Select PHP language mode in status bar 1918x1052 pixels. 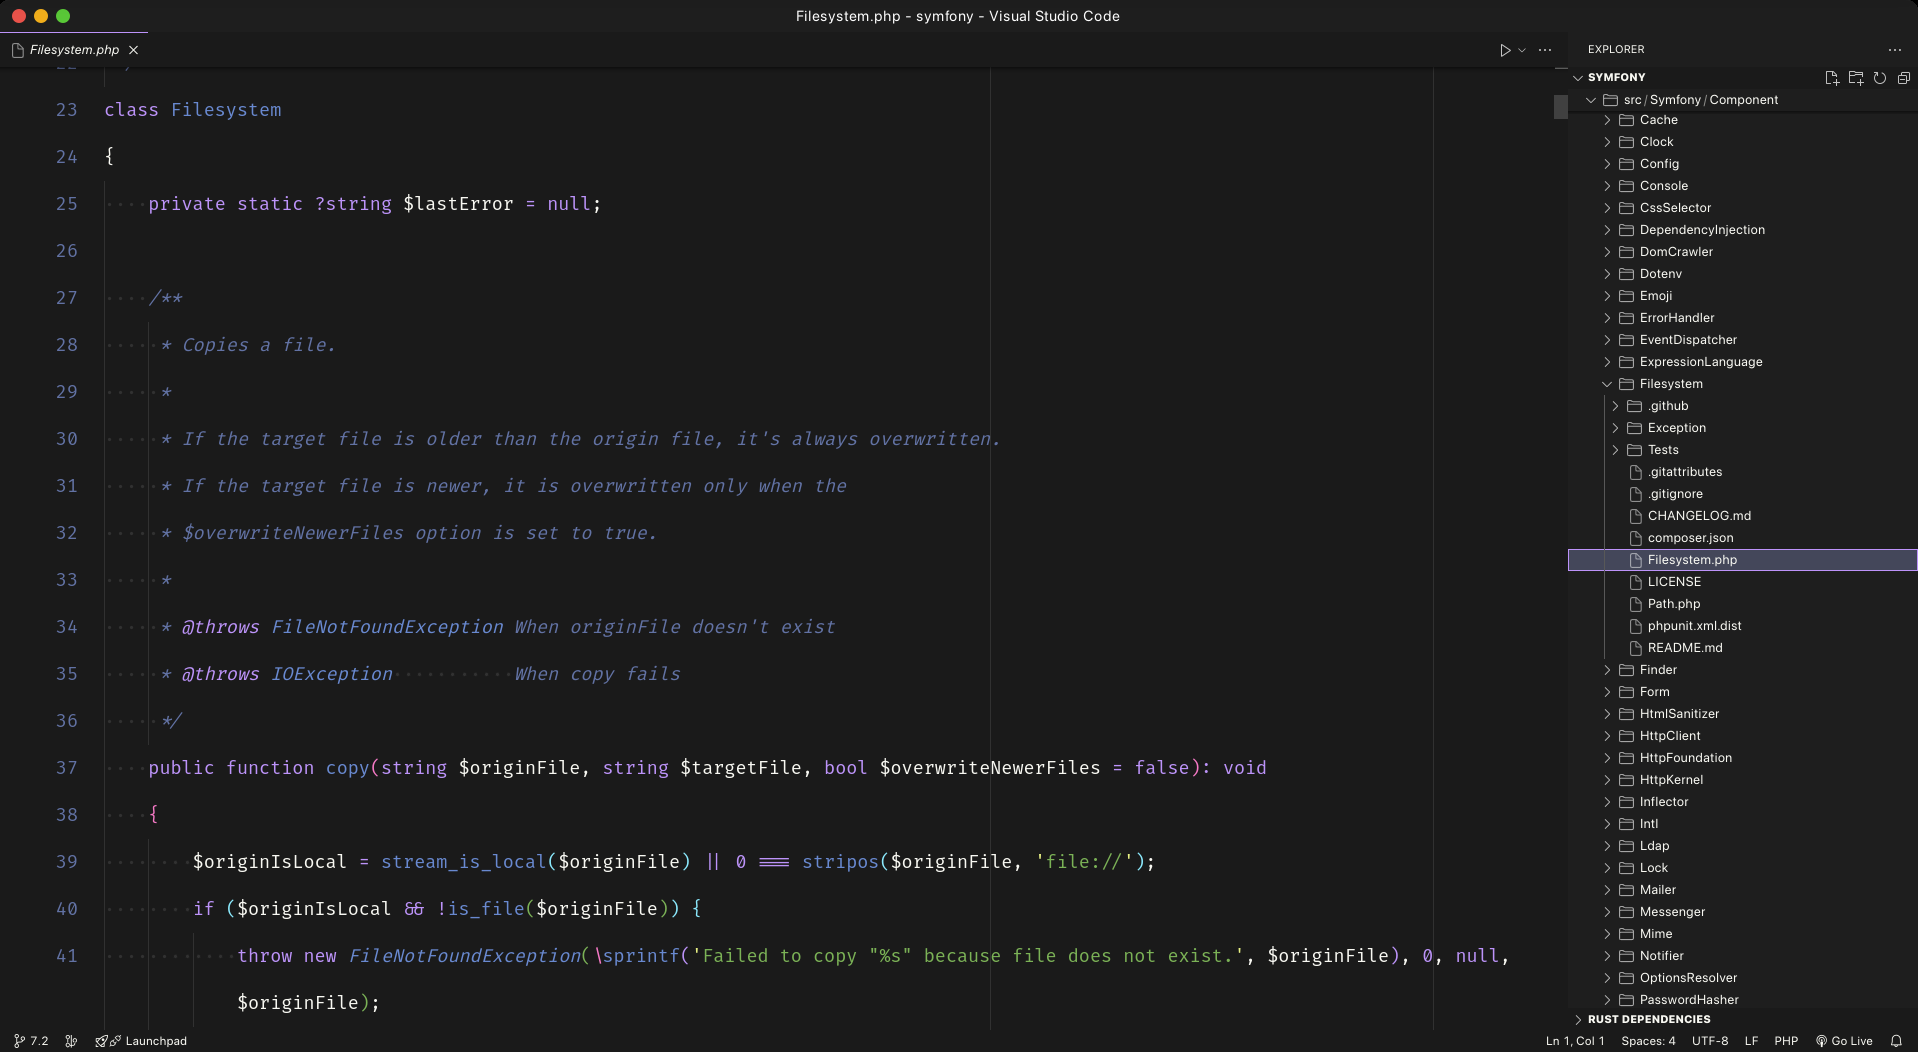[x=1786, y=1041]
